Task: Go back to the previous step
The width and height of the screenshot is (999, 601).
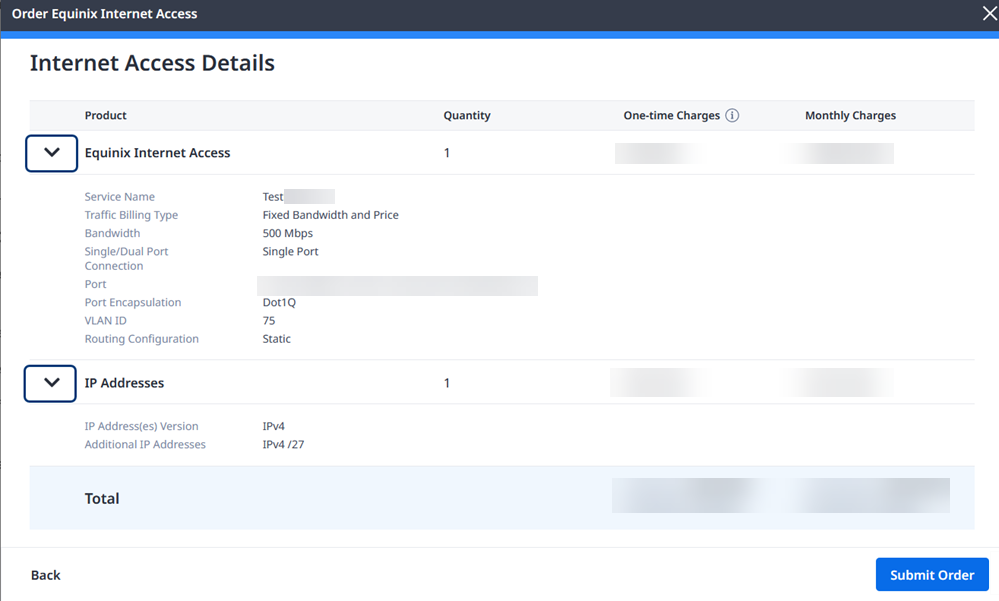Action: tap(46, 575)
